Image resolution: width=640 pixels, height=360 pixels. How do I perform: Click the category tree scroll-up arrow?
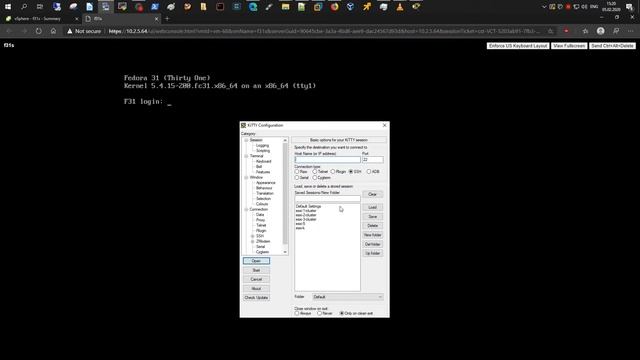(x=285, y=140)
